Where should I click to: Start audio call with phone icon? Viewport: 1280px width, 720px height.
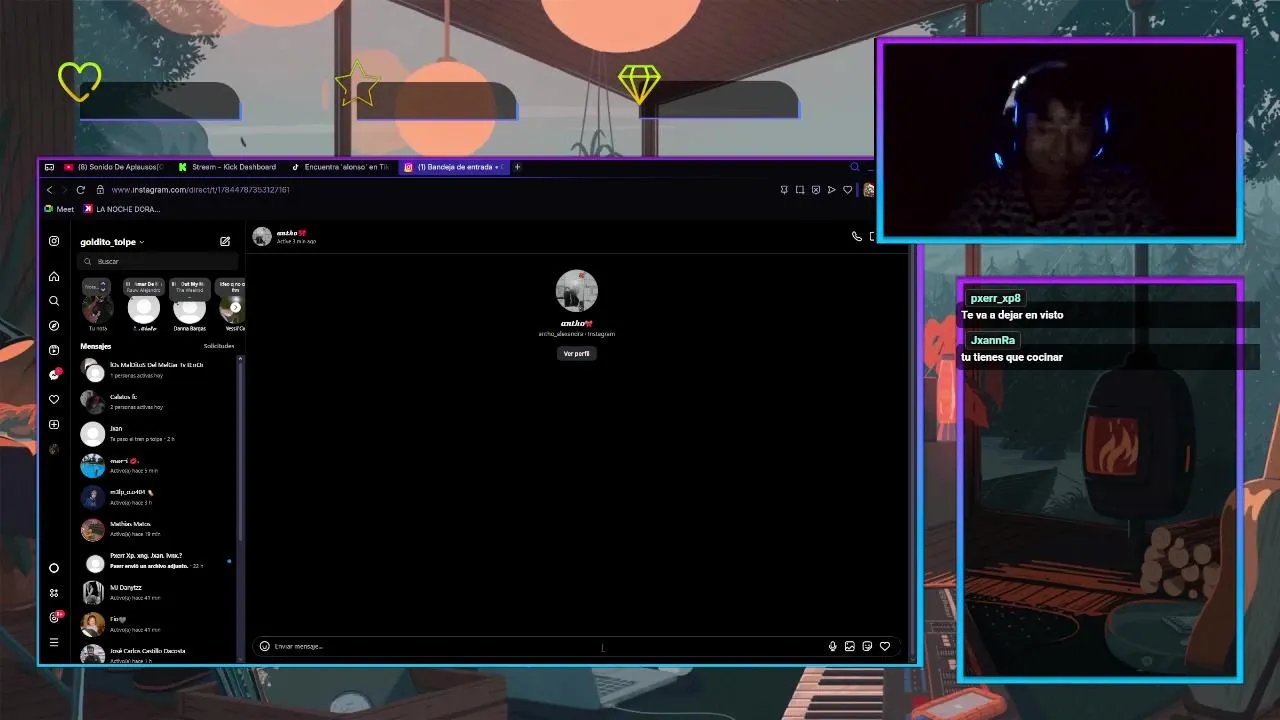point(856,236)
